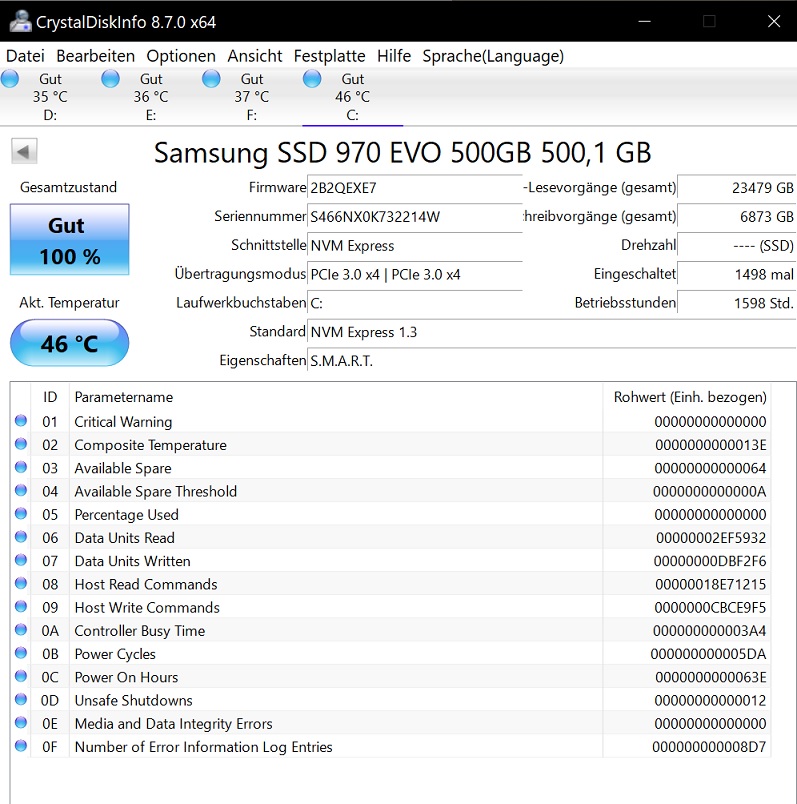
Task: Open the Optionen menu
Action: pyautogui.click(x=181, y=55)
